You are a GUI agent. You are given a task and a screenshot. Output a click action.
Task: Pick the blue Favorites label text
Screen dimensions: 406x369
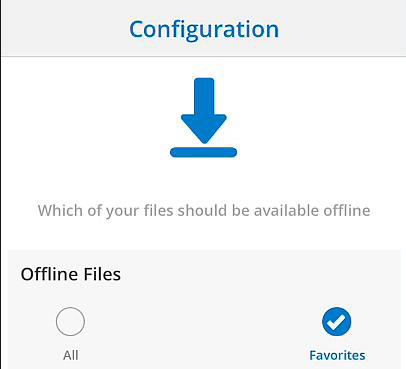tap(337, 355)
